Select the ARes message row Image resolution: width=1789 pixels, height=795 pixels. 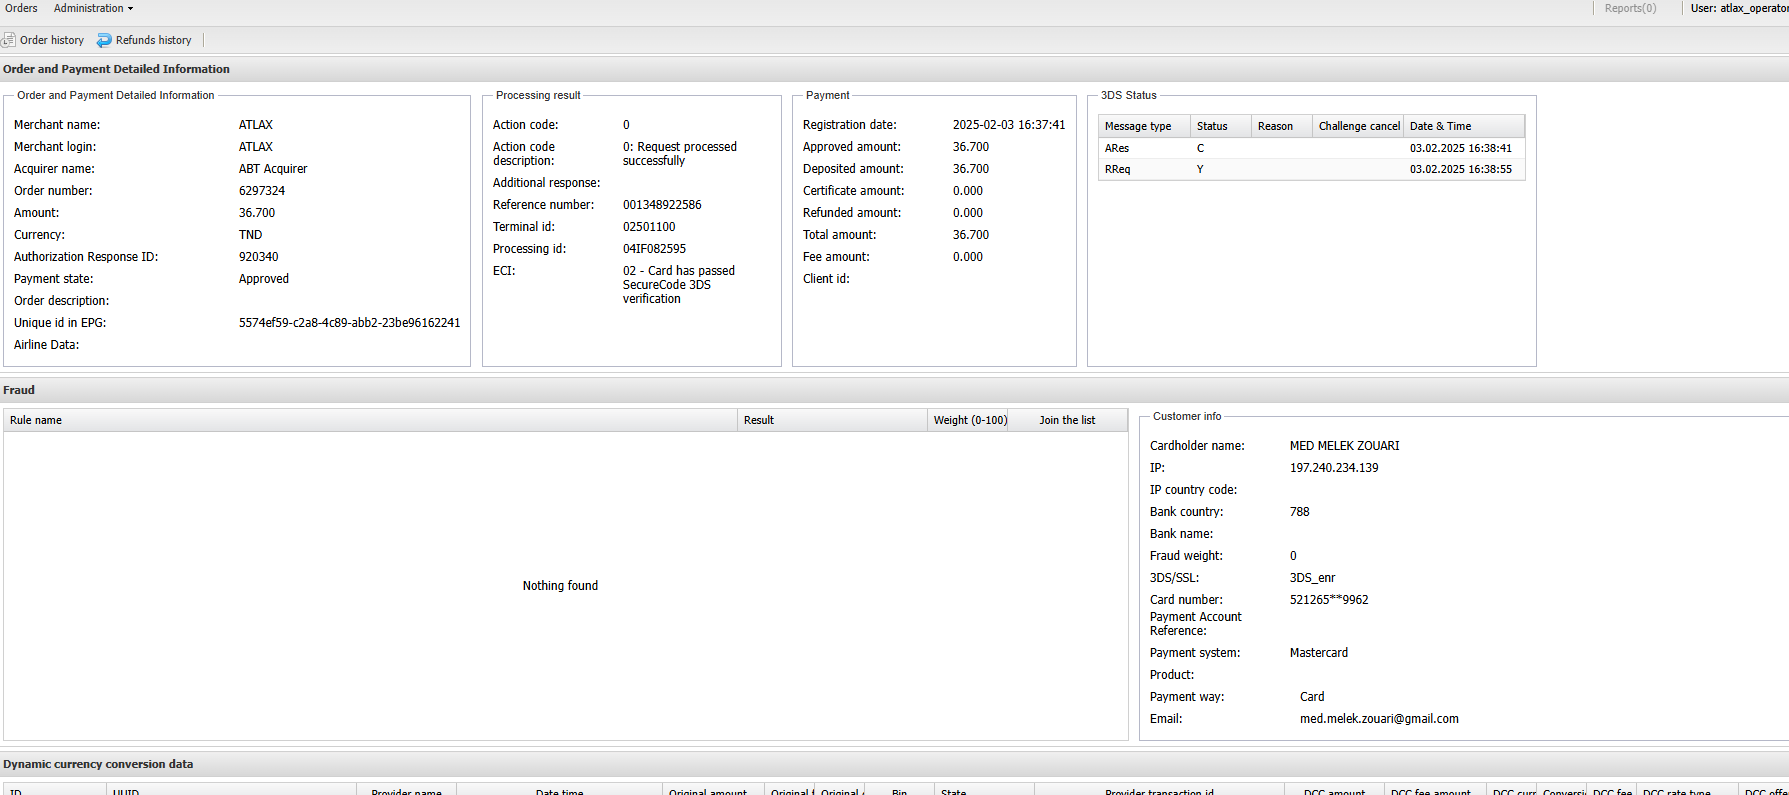[1310, 148]
